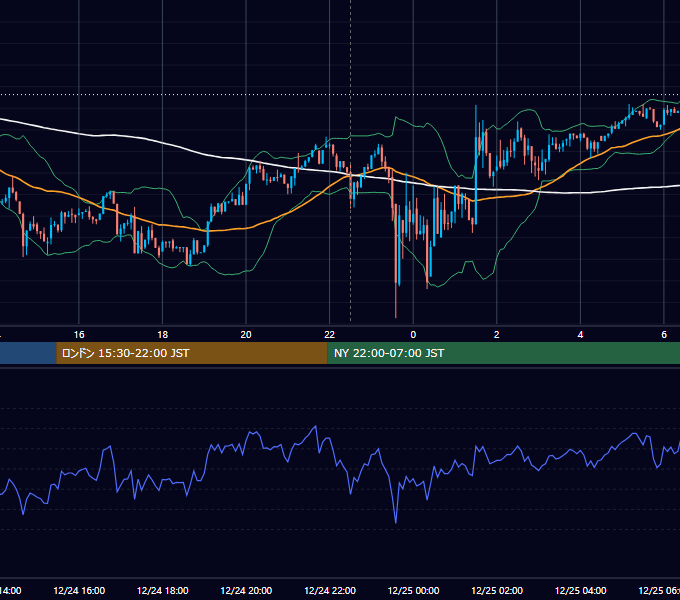Click the blue session bar before ロンドン
This screenshot has height=600, width=680.
click(28, 353)
